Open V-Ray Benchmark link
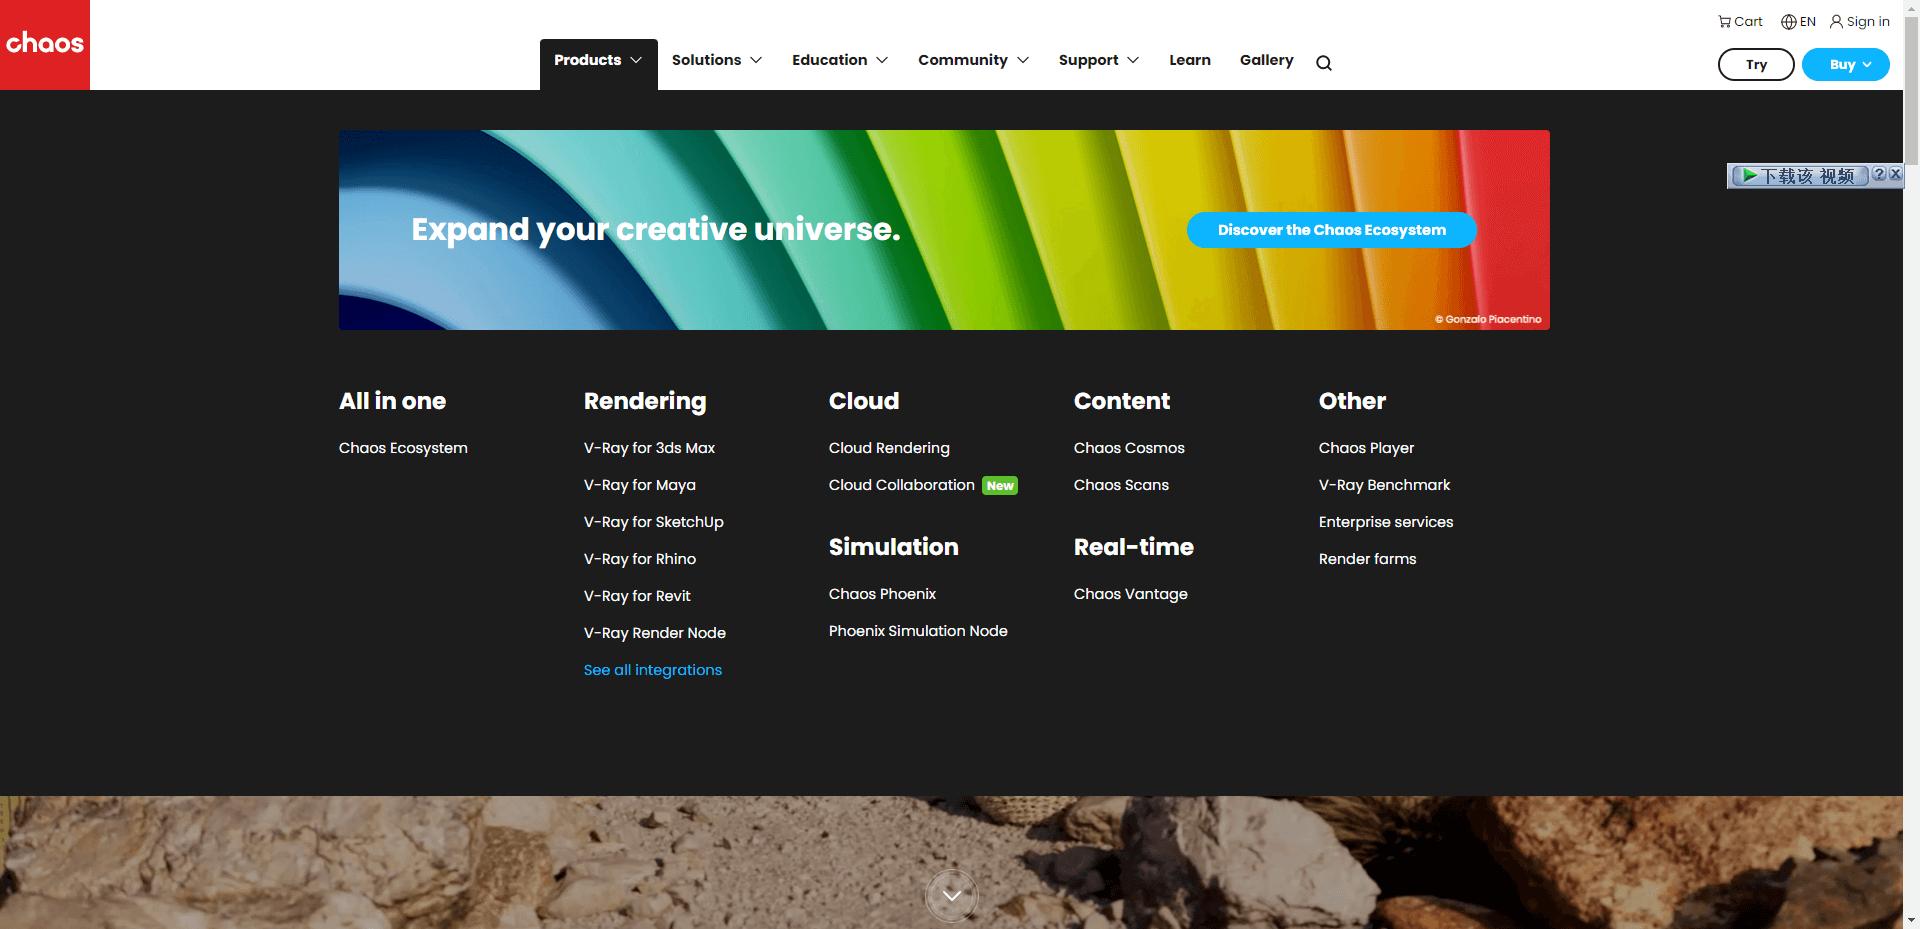Image resolution: width=1920 pixels, height=929 pixels. pyautogui.click(x=1384, y=485)
